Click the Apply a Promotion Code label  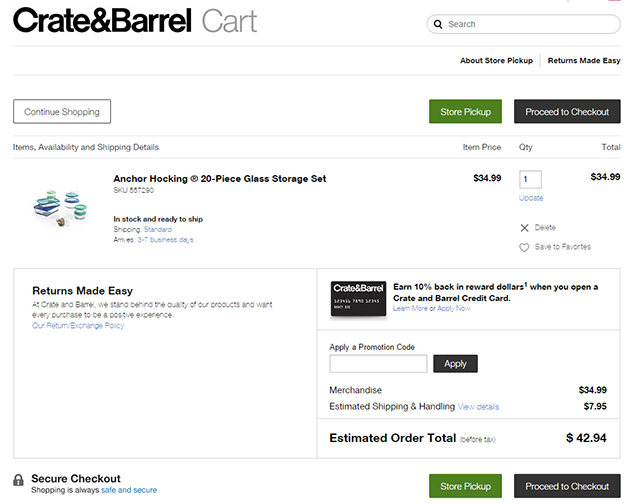[372, 347]
